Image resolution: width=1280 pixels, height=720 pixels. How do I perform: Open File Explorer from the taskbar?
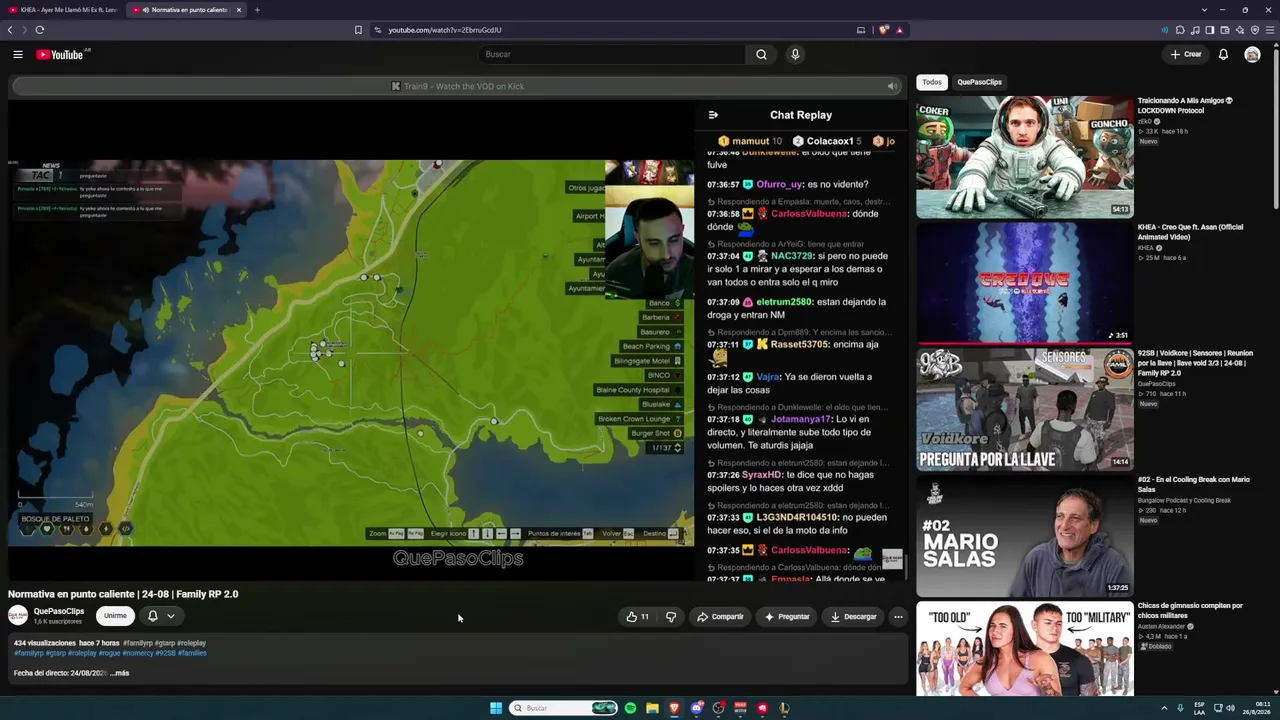(652, 708)
